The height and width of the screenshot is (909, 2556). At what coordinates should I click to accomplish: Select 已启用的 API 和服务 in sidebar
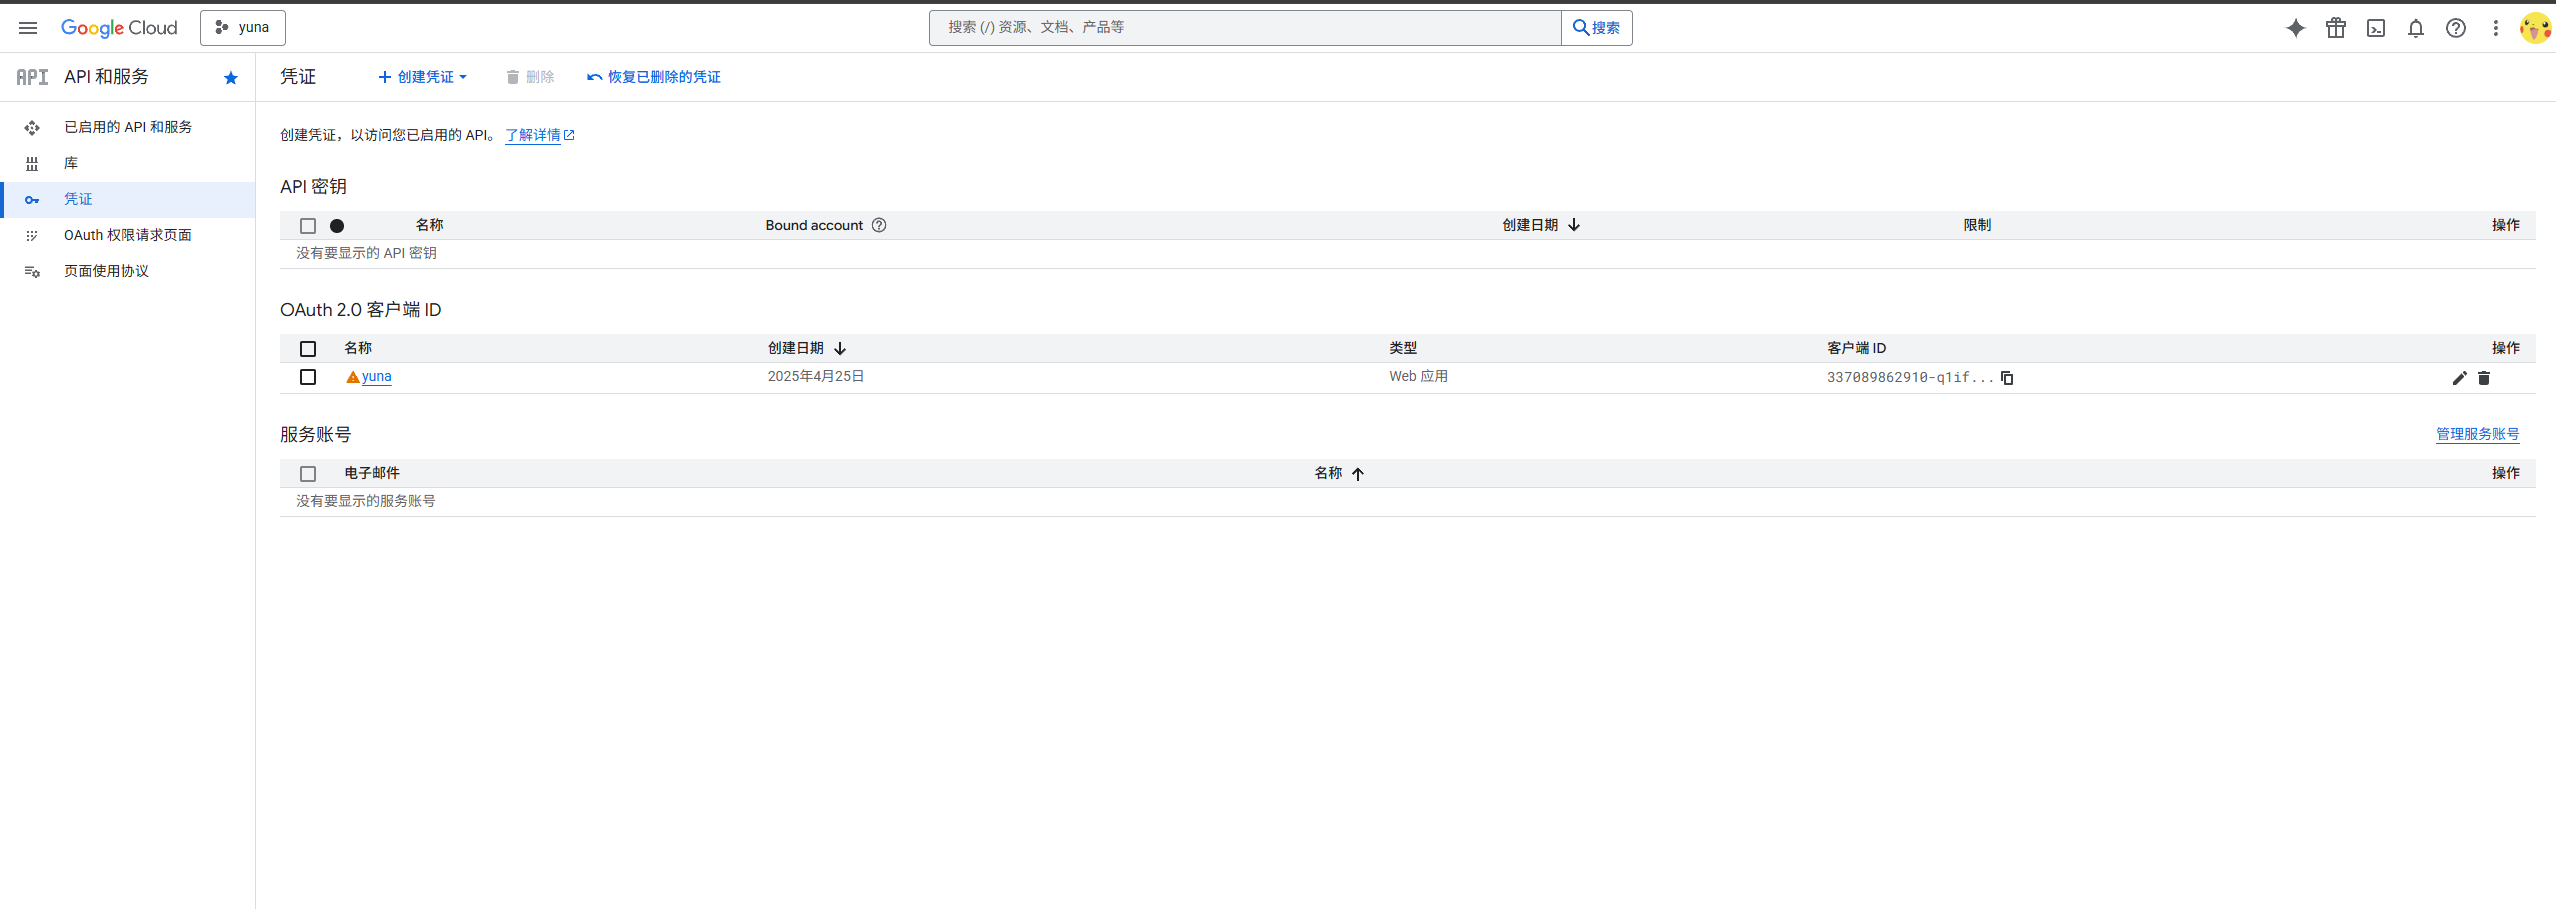coord(127,127)
